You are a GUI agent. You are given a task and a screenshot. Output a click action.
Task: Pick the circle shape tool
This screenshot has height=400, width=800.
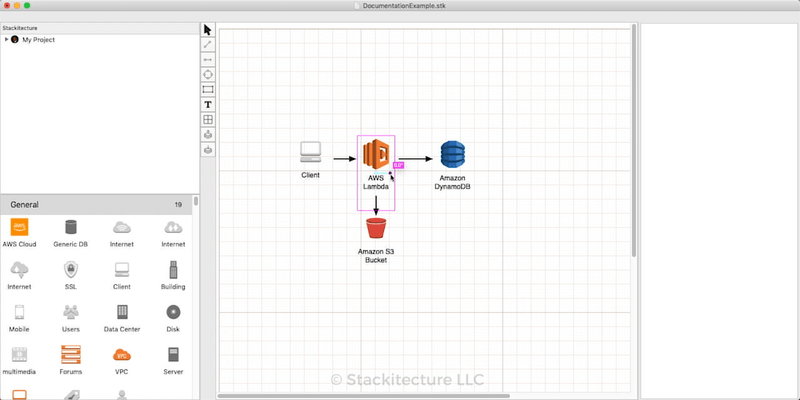coord(208,74)
